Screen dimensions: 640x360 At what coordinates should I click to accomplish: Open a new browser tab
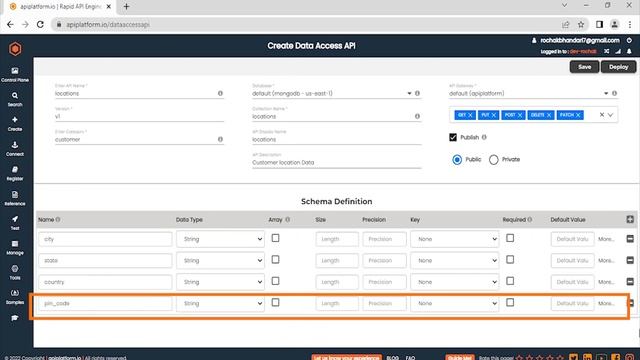pyautogui.click(x=126, y=7)
